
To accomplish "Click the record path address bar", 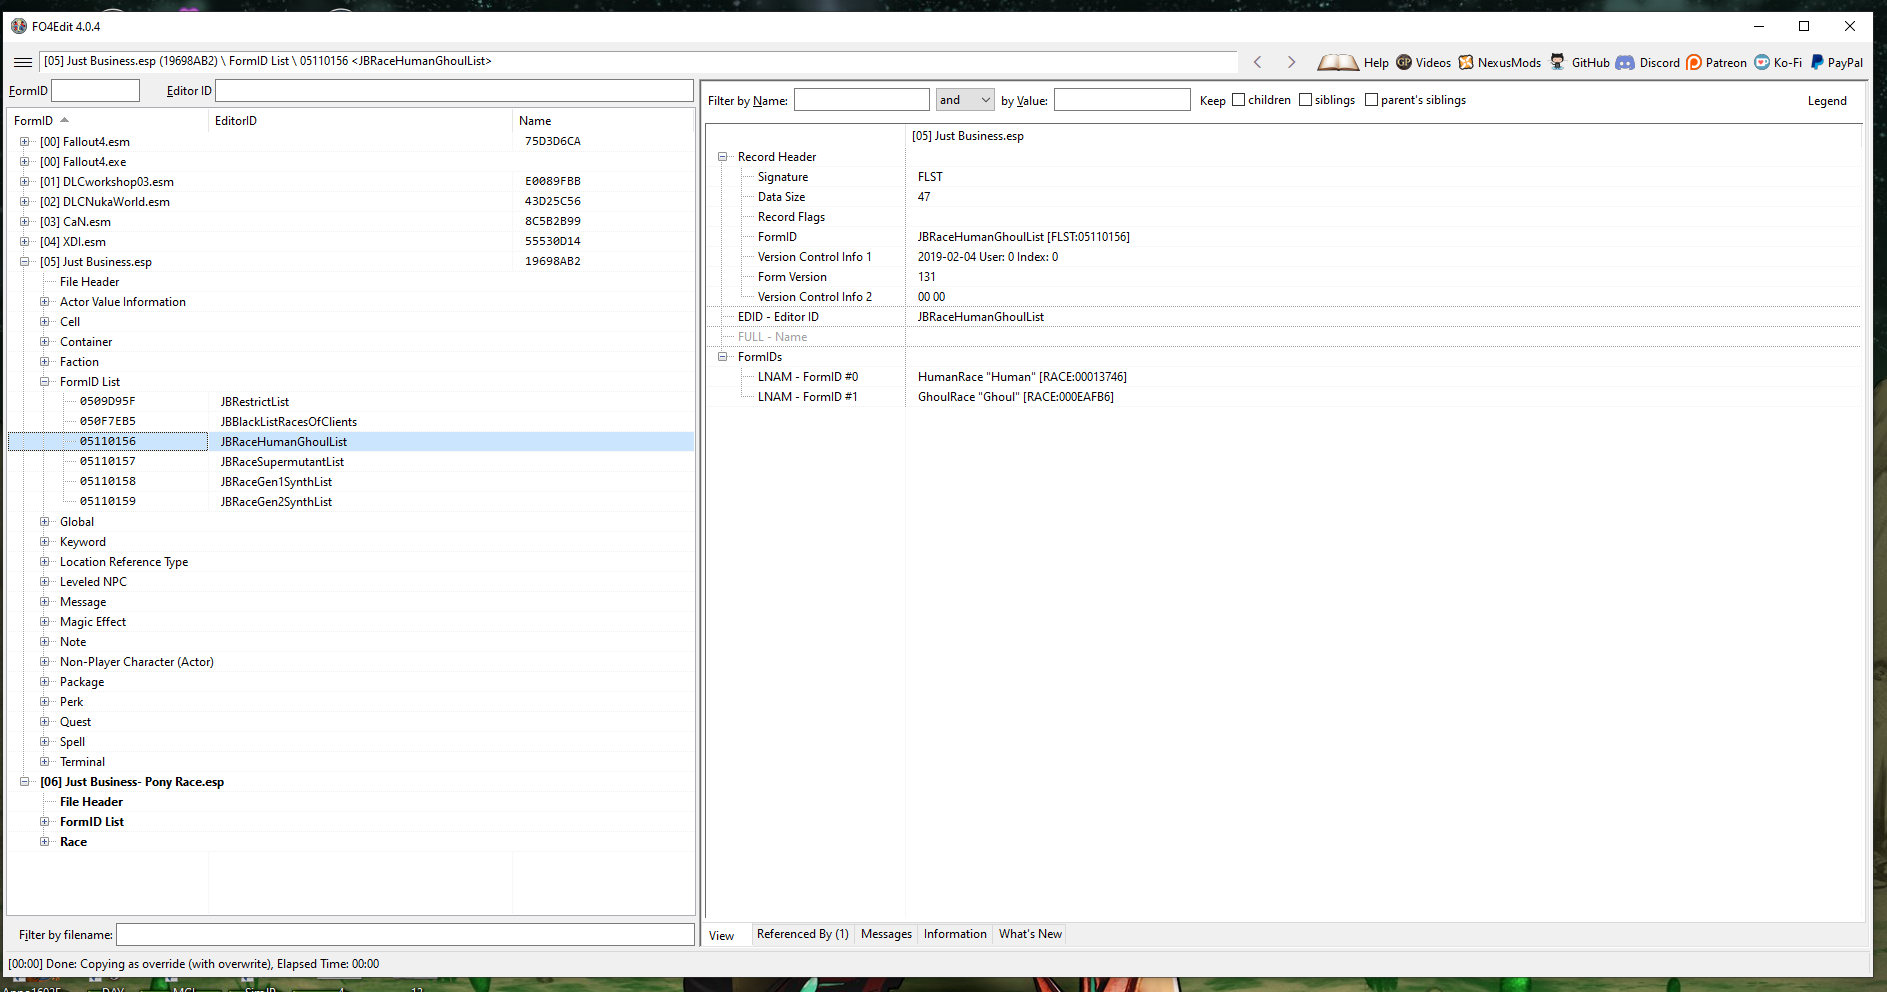I will [x=638, y=62].
